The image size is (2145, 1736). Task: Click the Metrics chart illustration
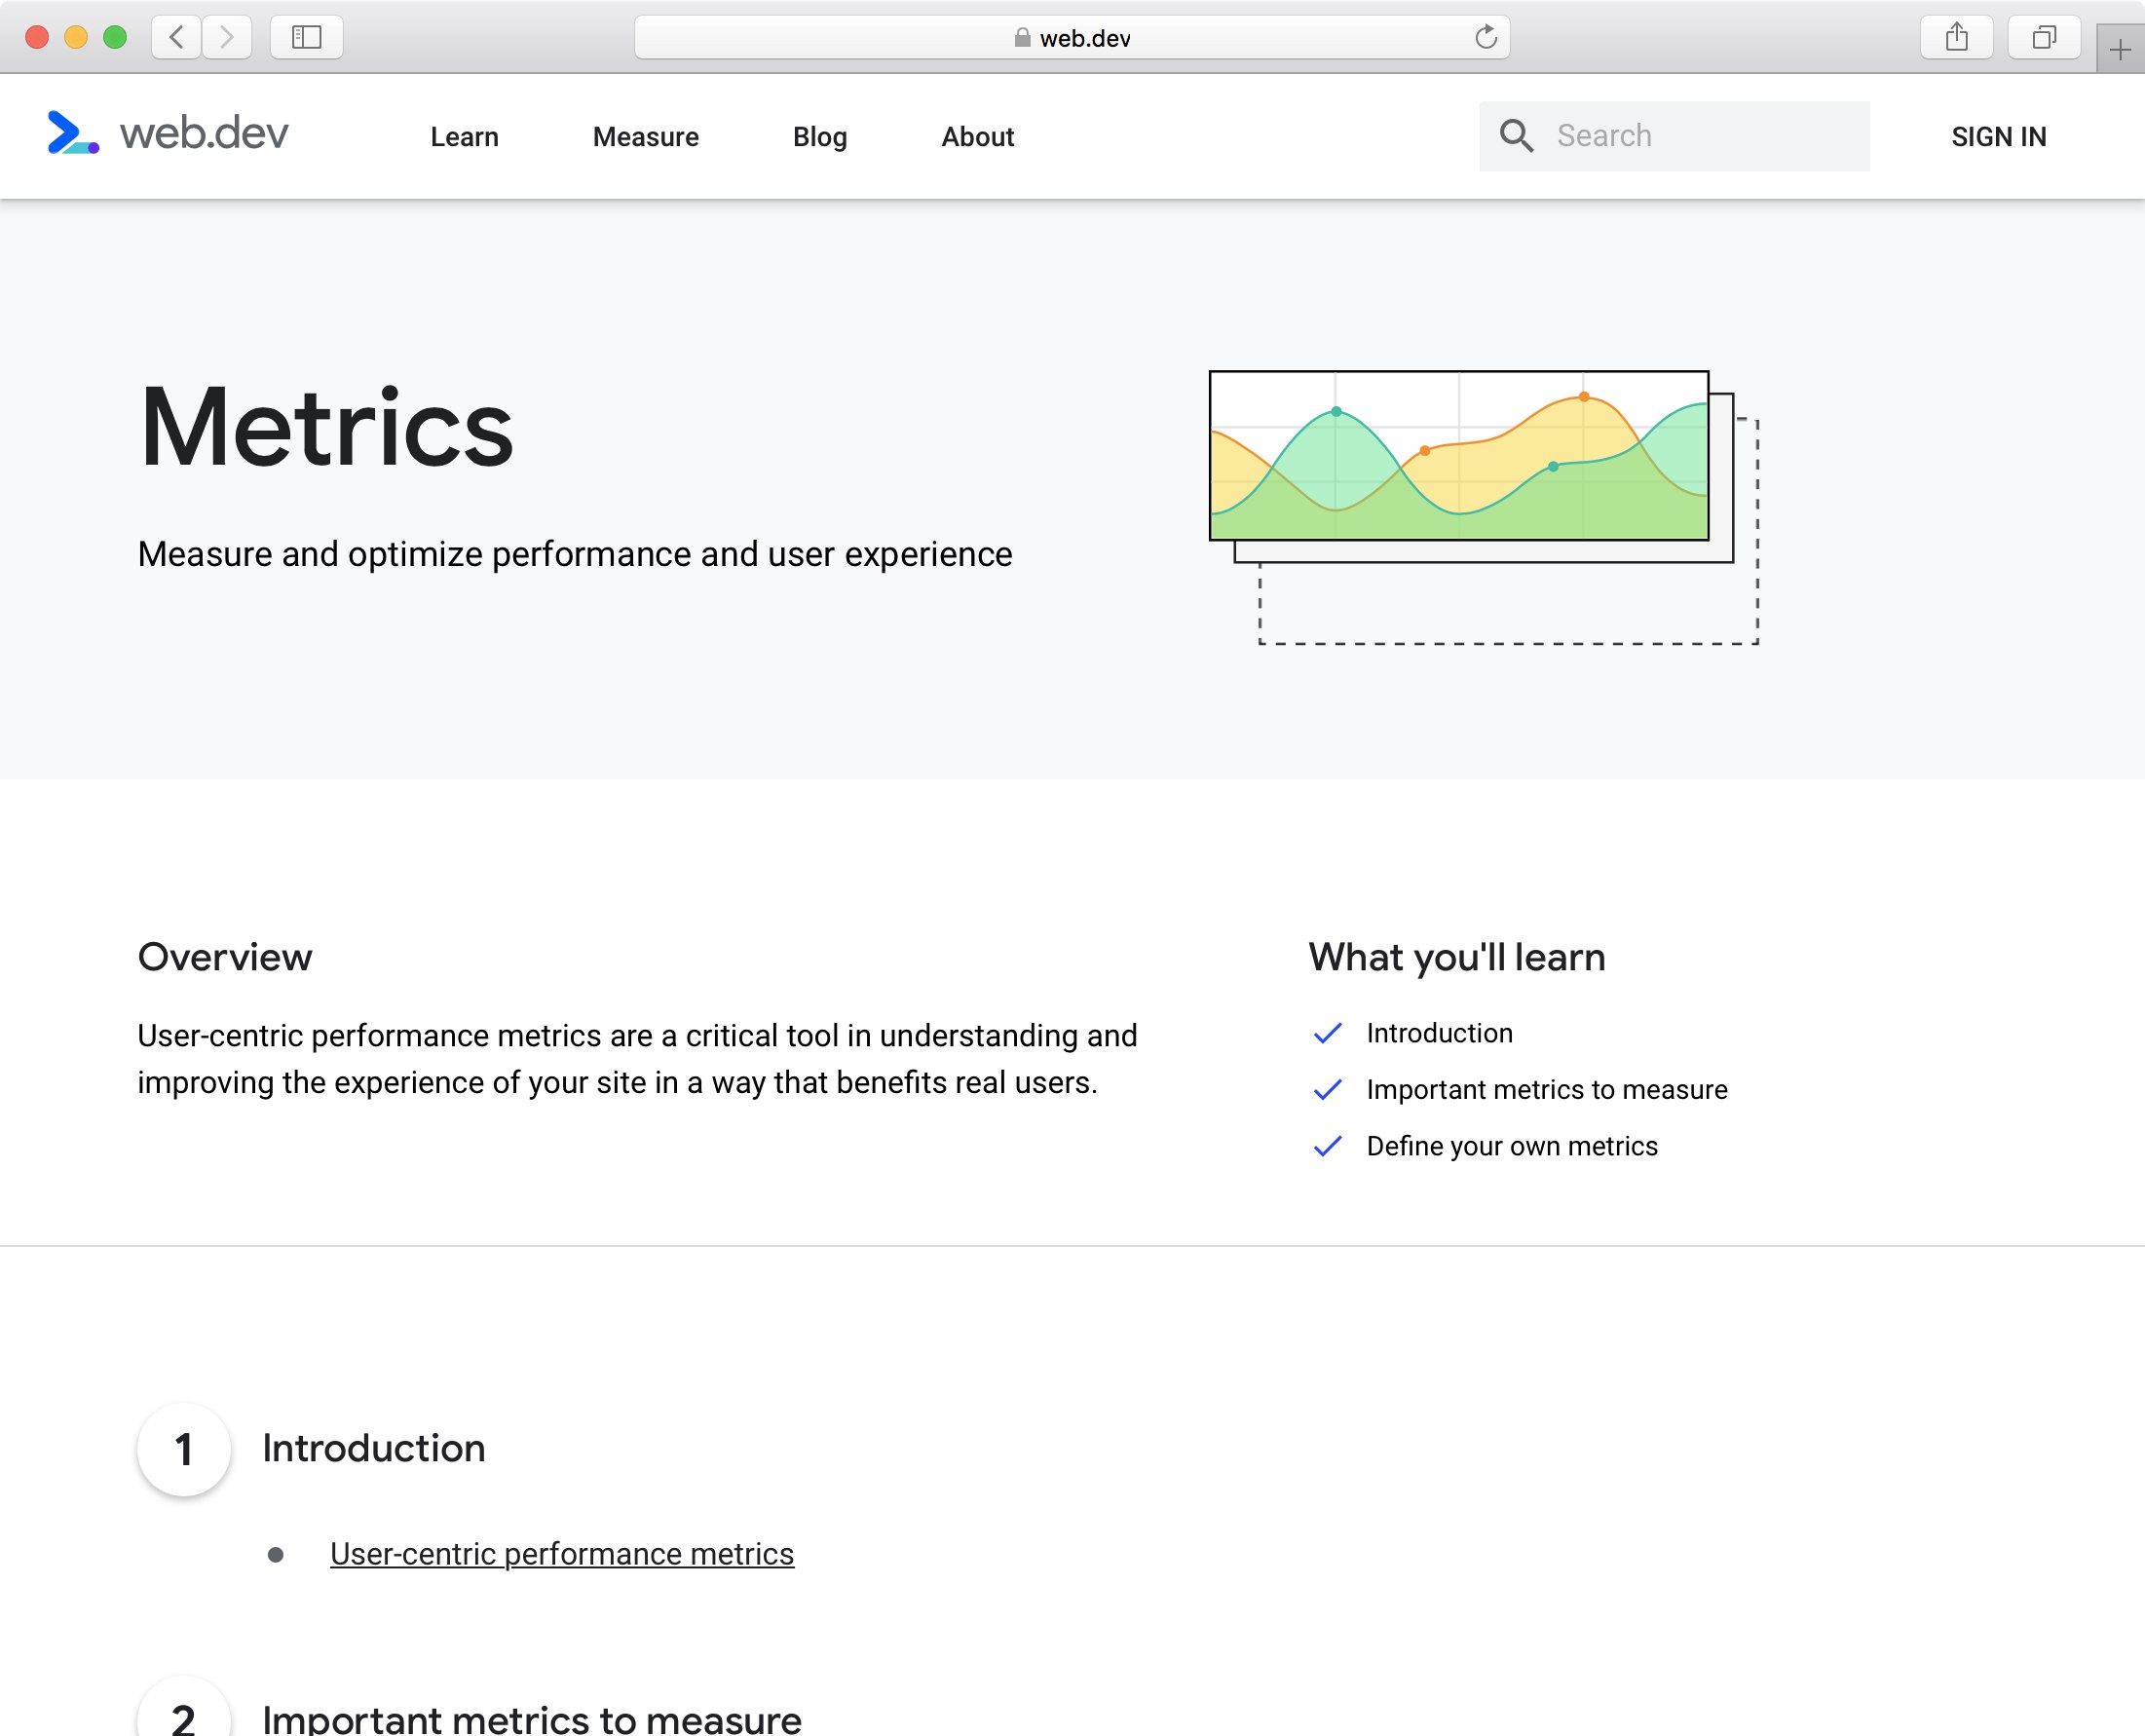tap(1484, 508)
